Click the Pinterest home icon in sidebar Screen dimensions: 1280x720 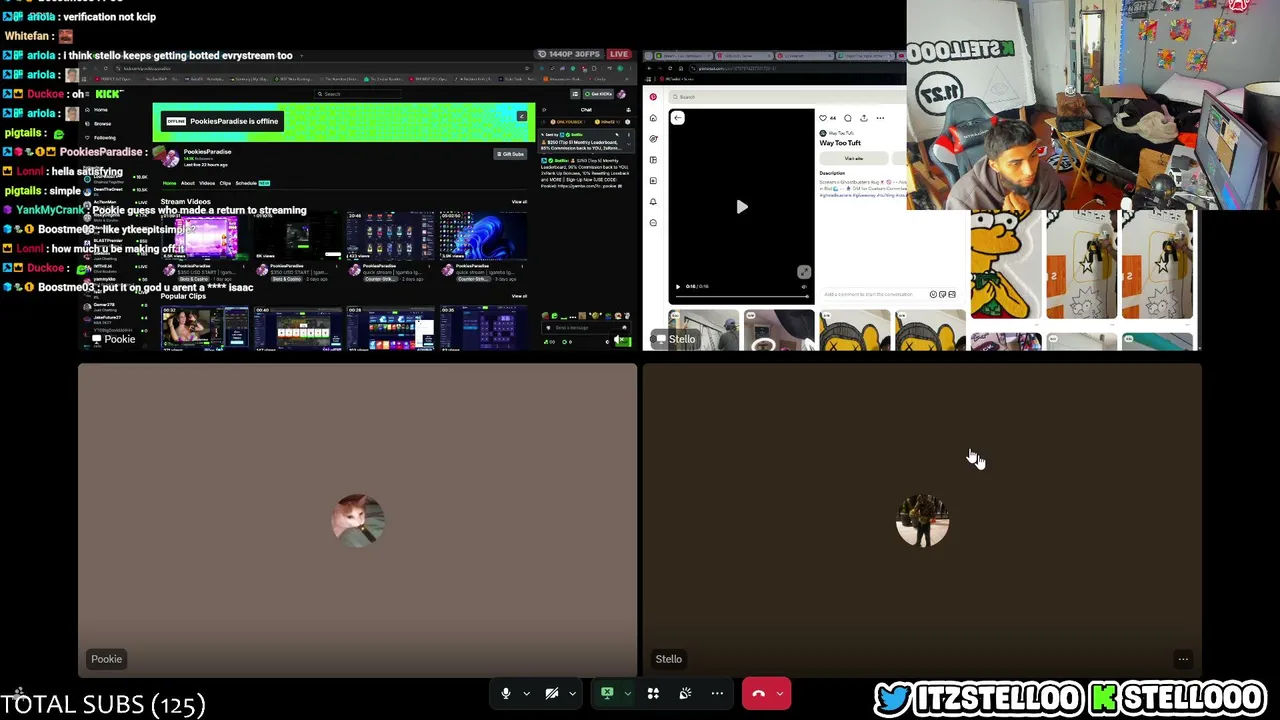[x=653, y=118]
